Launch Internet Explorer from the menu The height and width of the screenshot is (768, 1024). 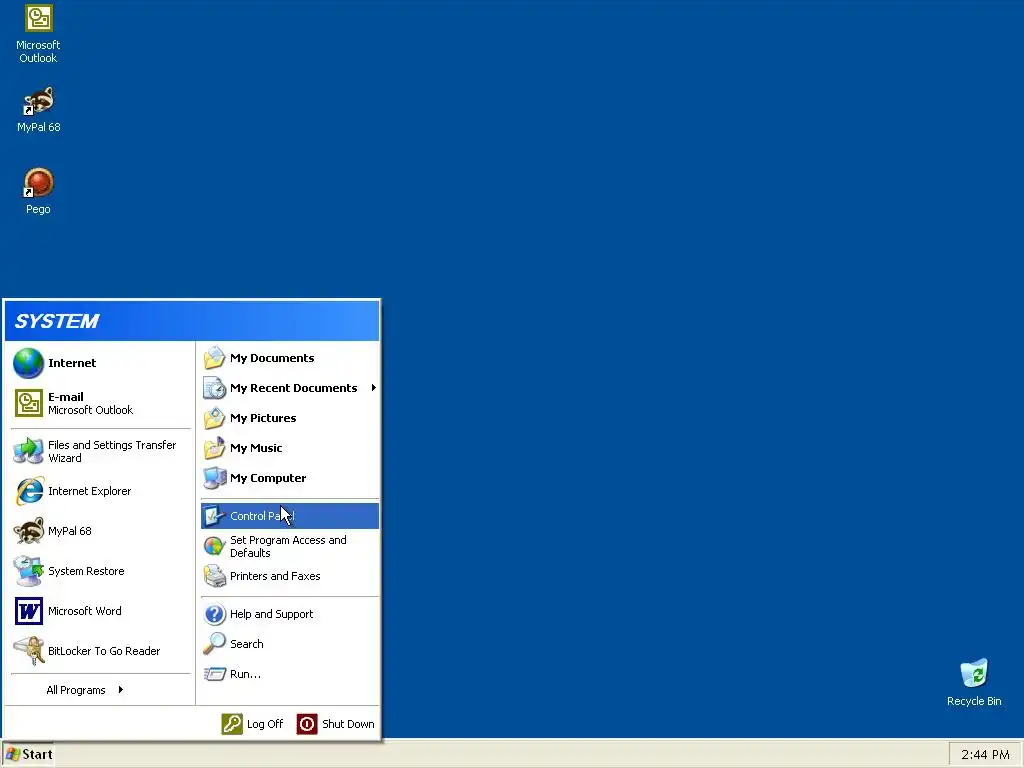[x=101, y=491]
